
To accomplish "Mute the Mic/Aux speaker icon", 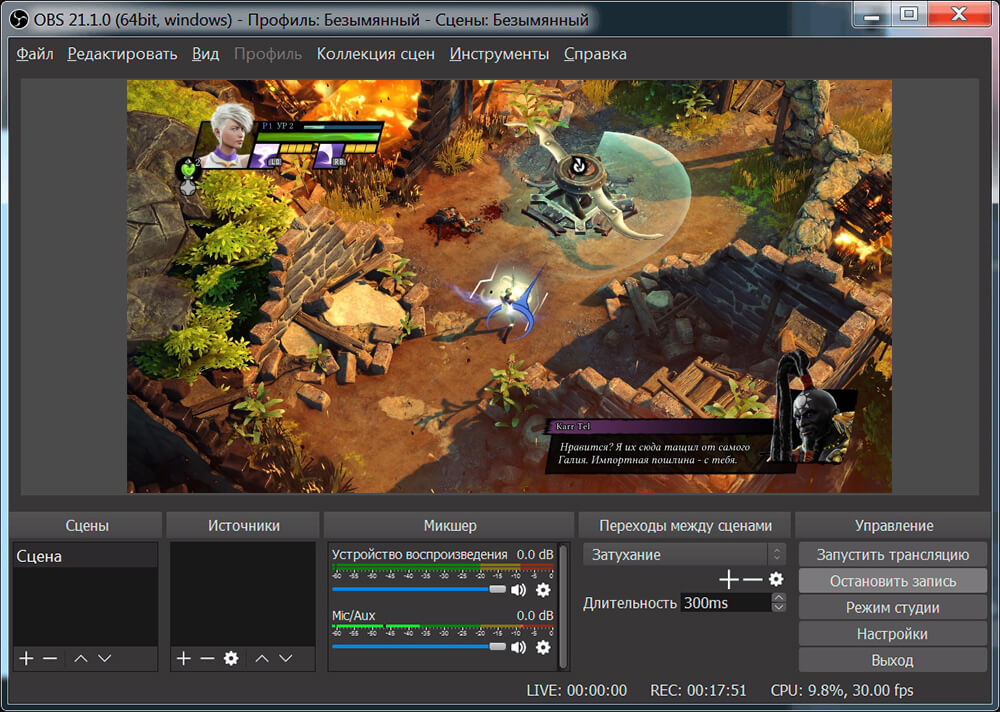I will [x=518, y=647].
